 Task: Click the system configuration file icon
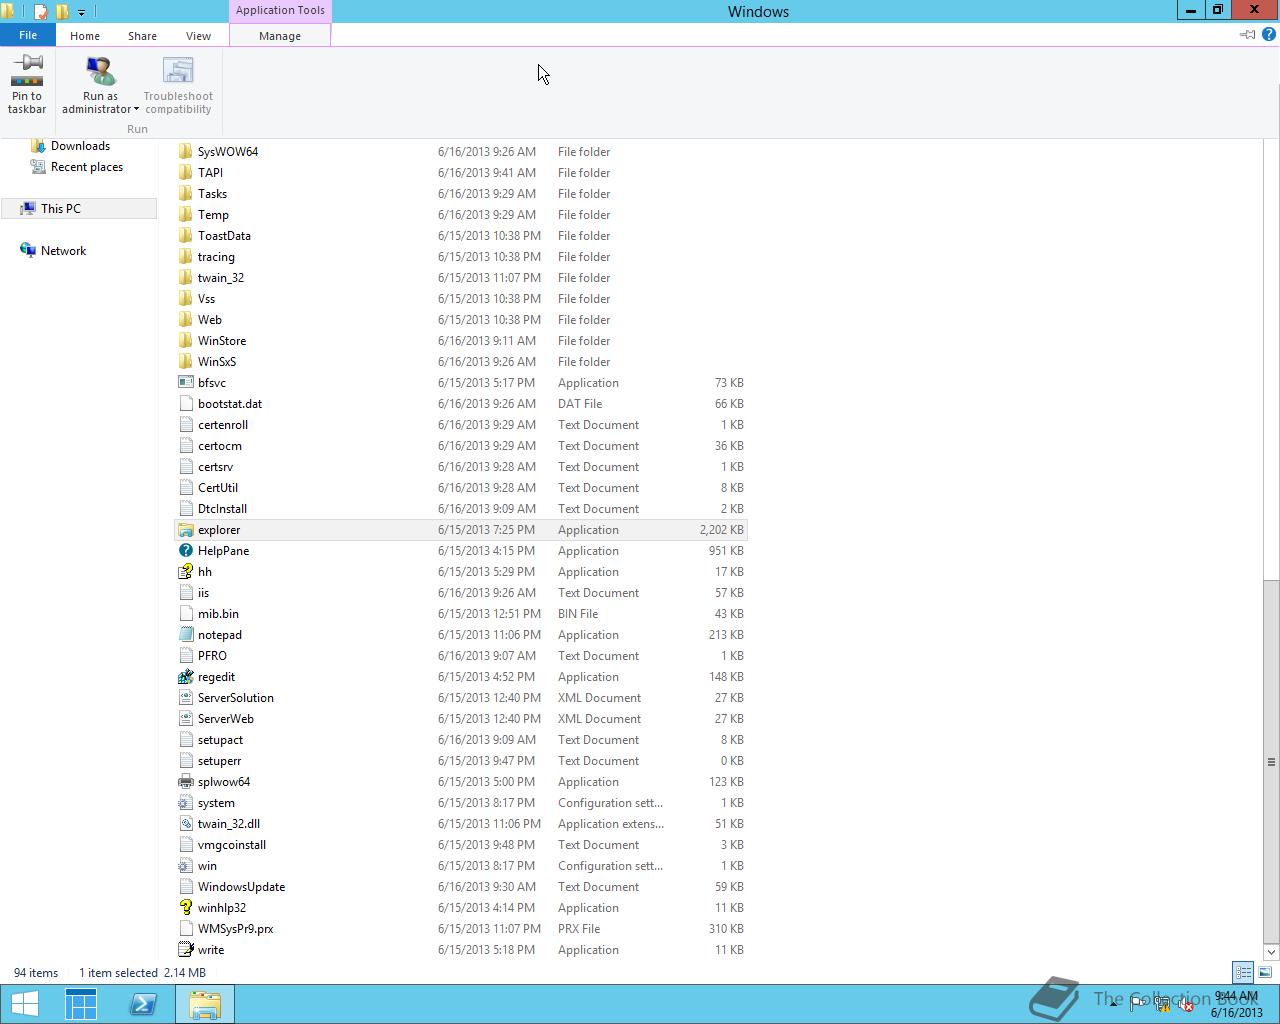pos(185,803)
